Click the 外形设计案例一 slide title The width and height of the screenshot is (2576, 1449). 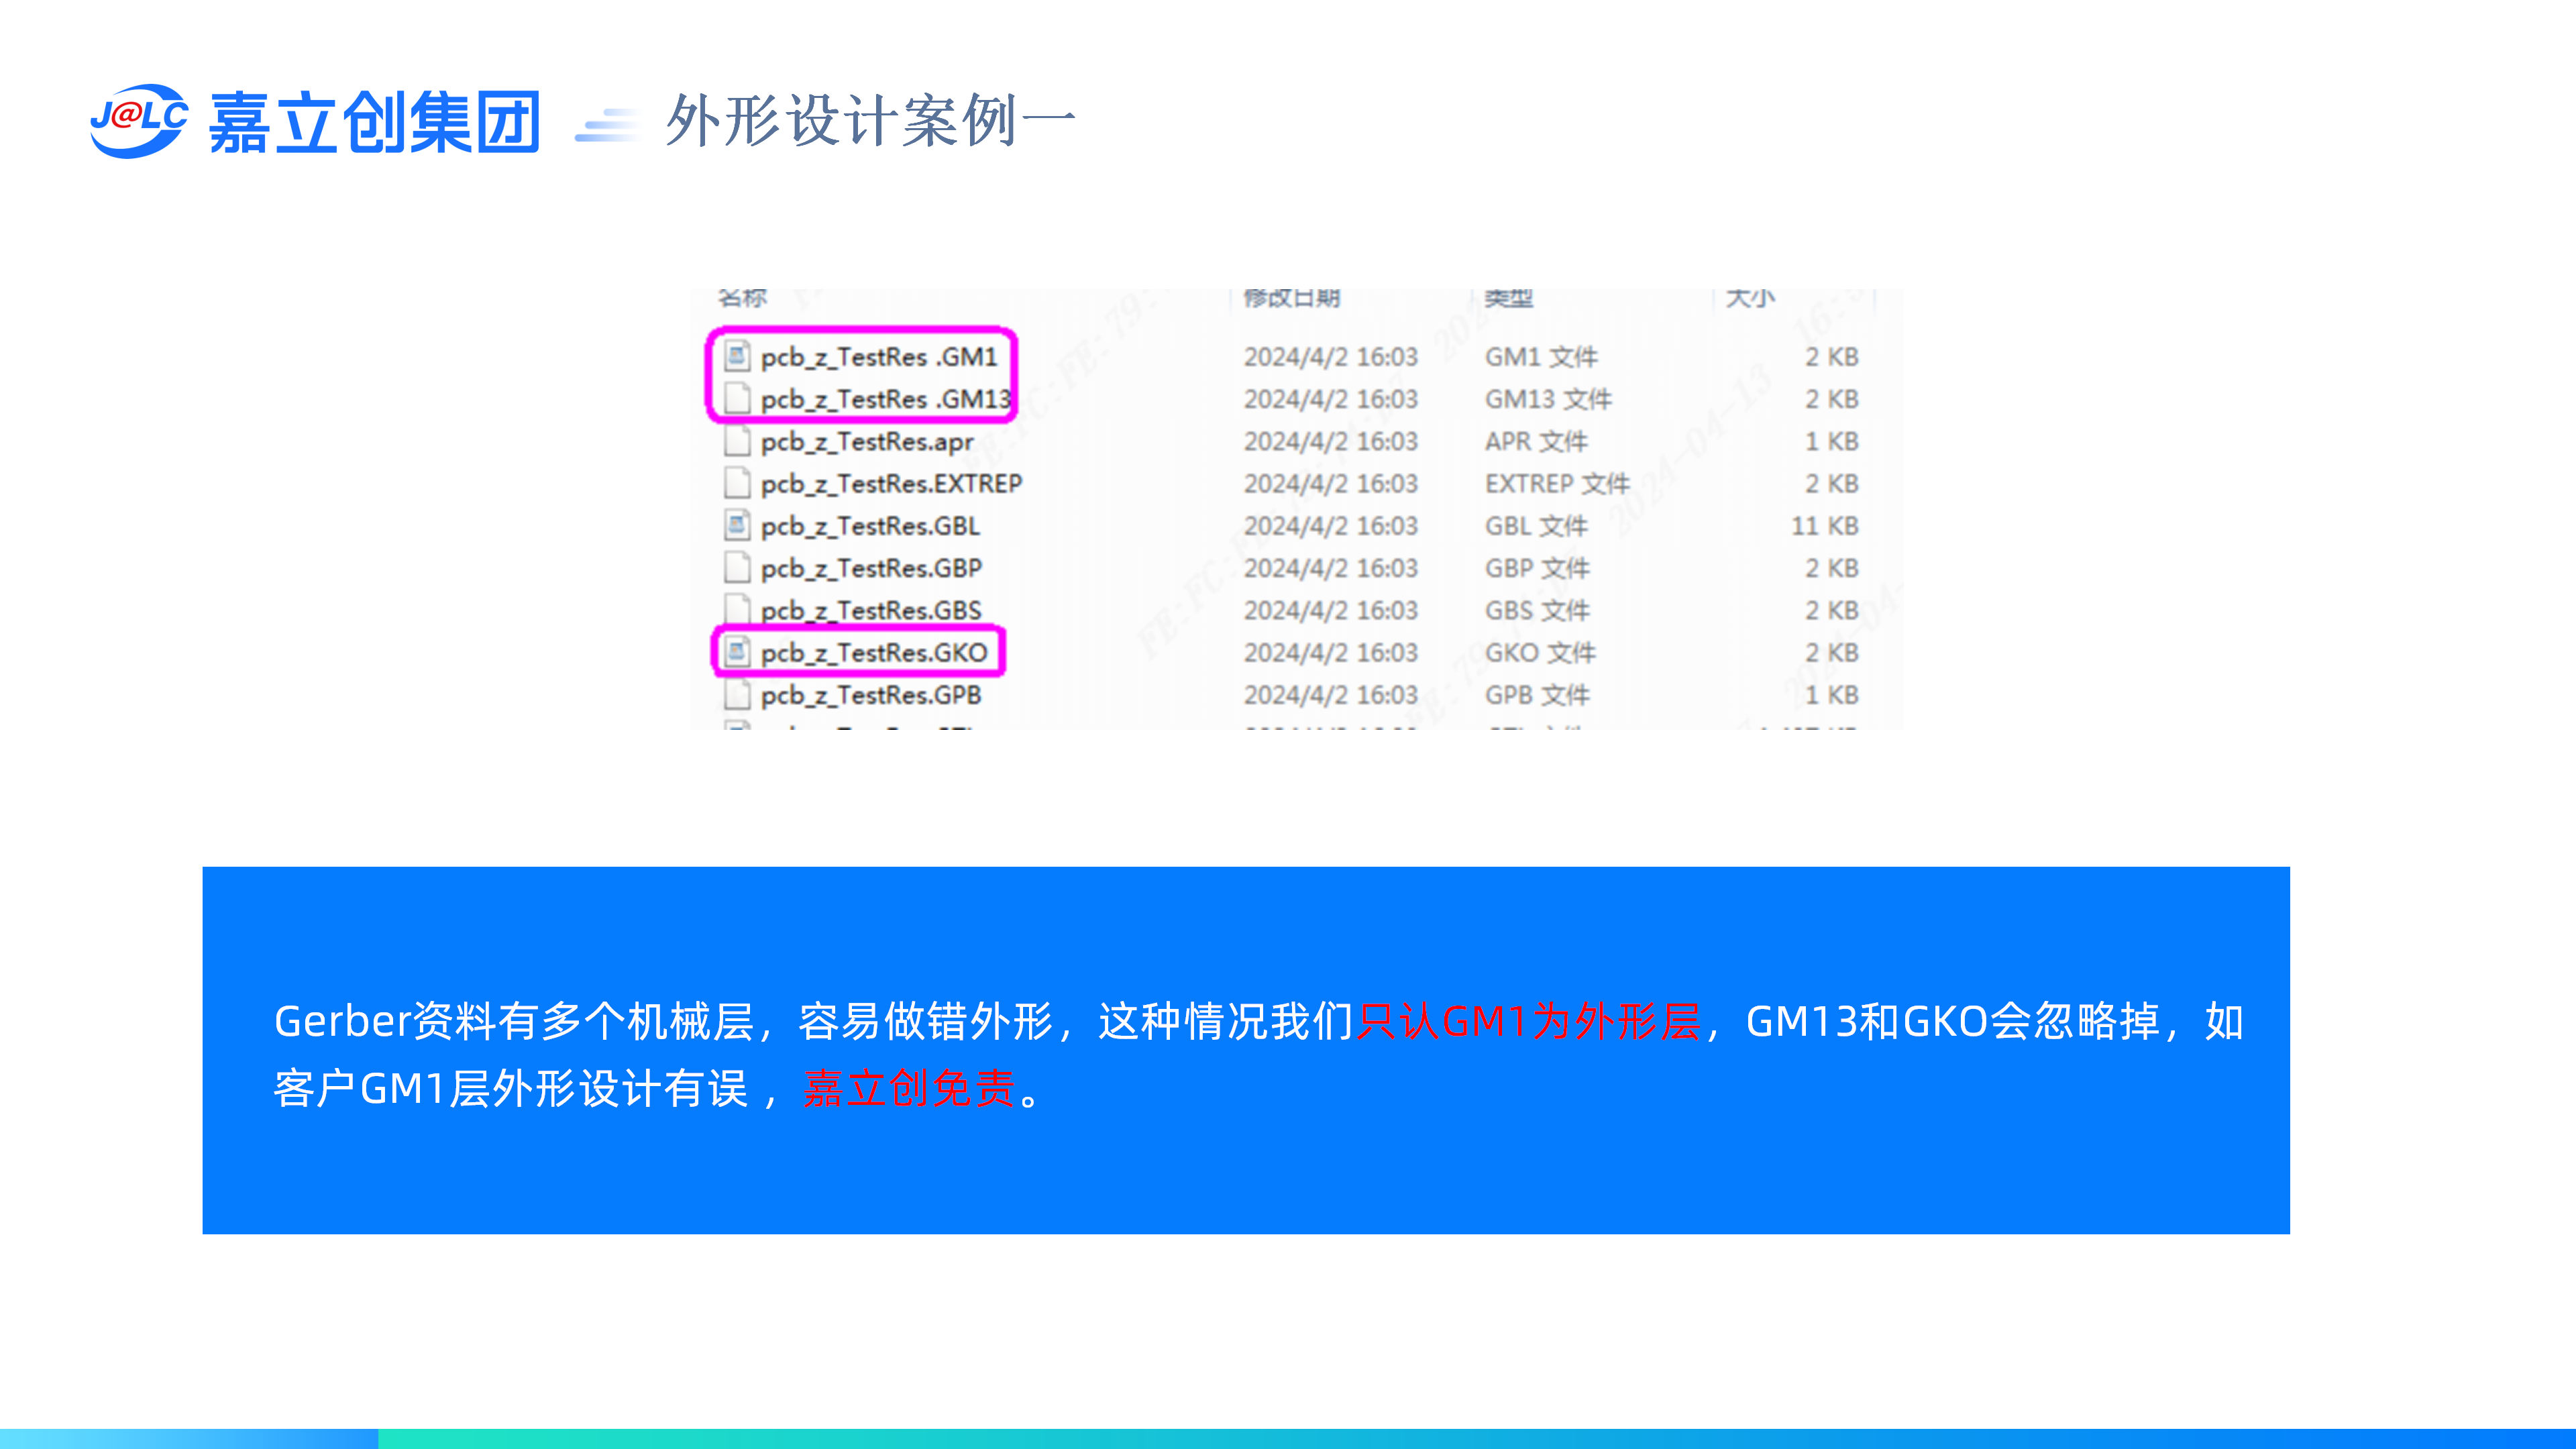point(870,121)
